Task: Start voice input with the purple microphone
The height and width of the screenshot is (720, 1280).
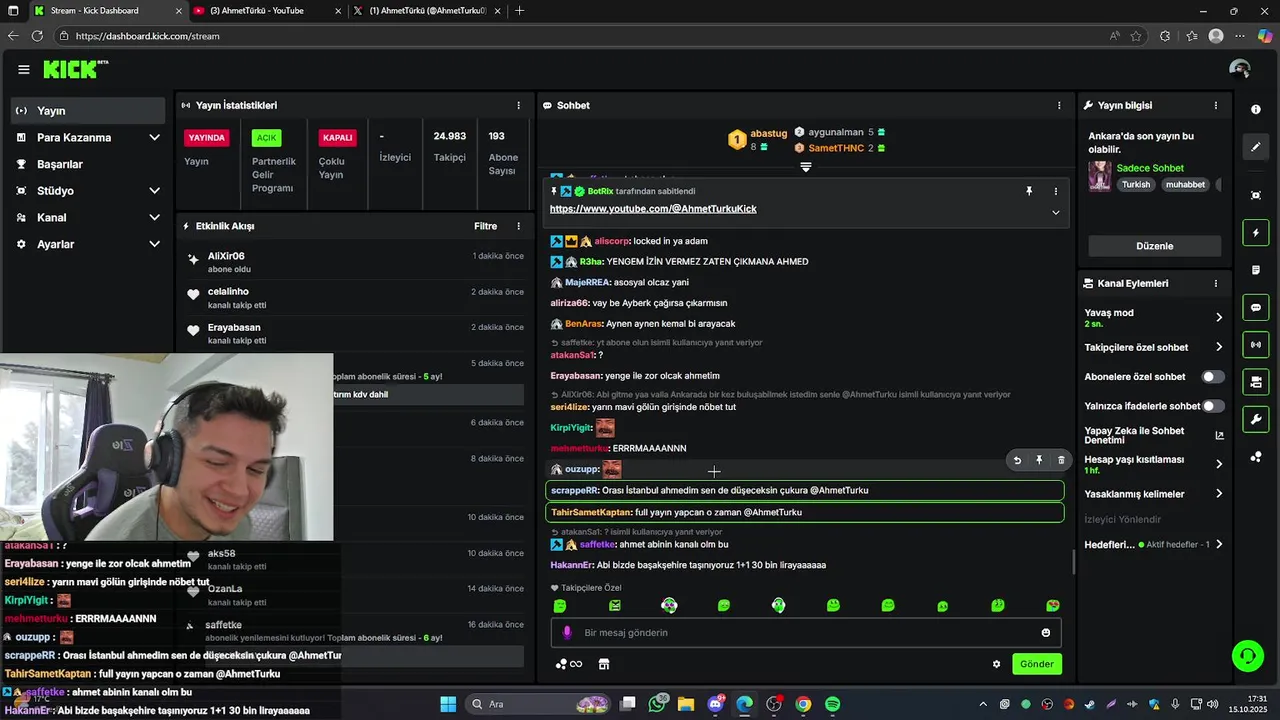Action: pos(567,633)
